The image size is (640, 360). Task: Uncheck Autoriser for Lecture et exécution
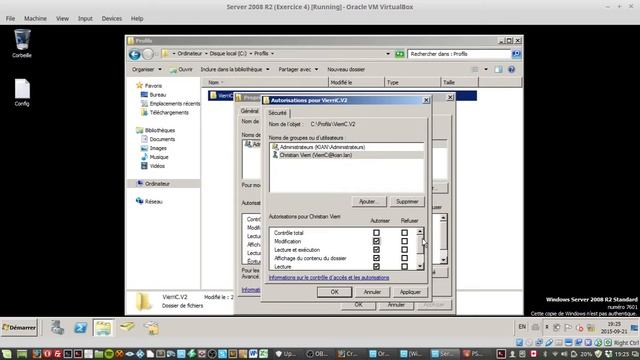376,250
